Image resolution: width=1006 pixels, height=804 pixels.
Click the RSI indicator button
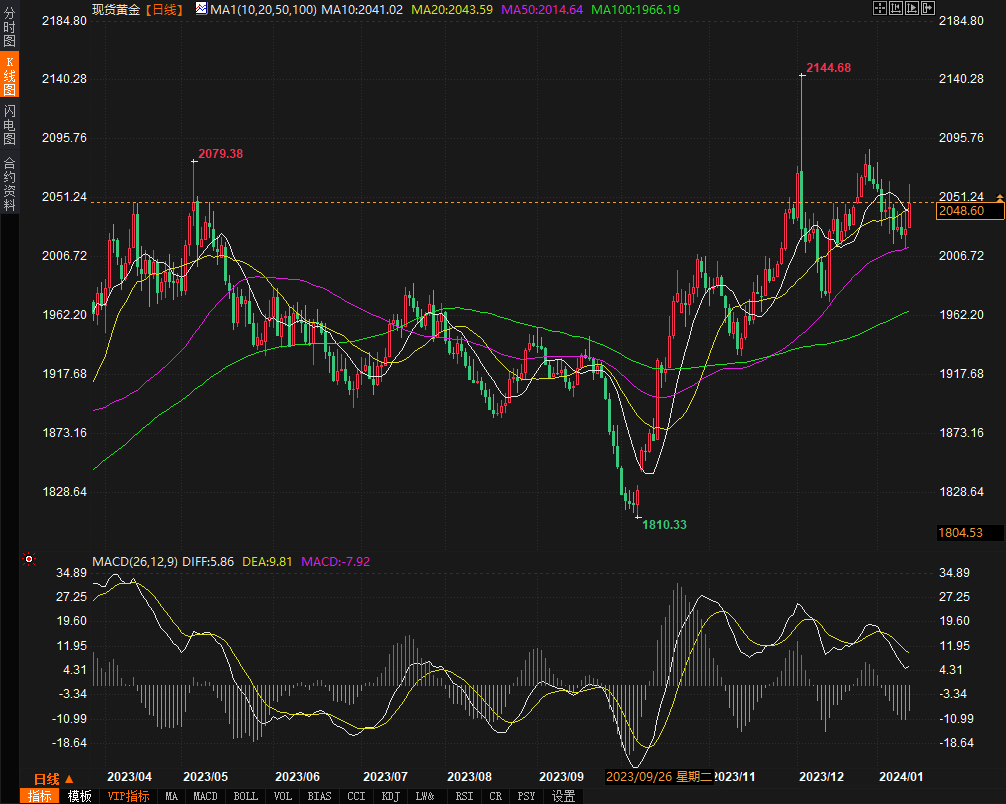coord(464,796)
